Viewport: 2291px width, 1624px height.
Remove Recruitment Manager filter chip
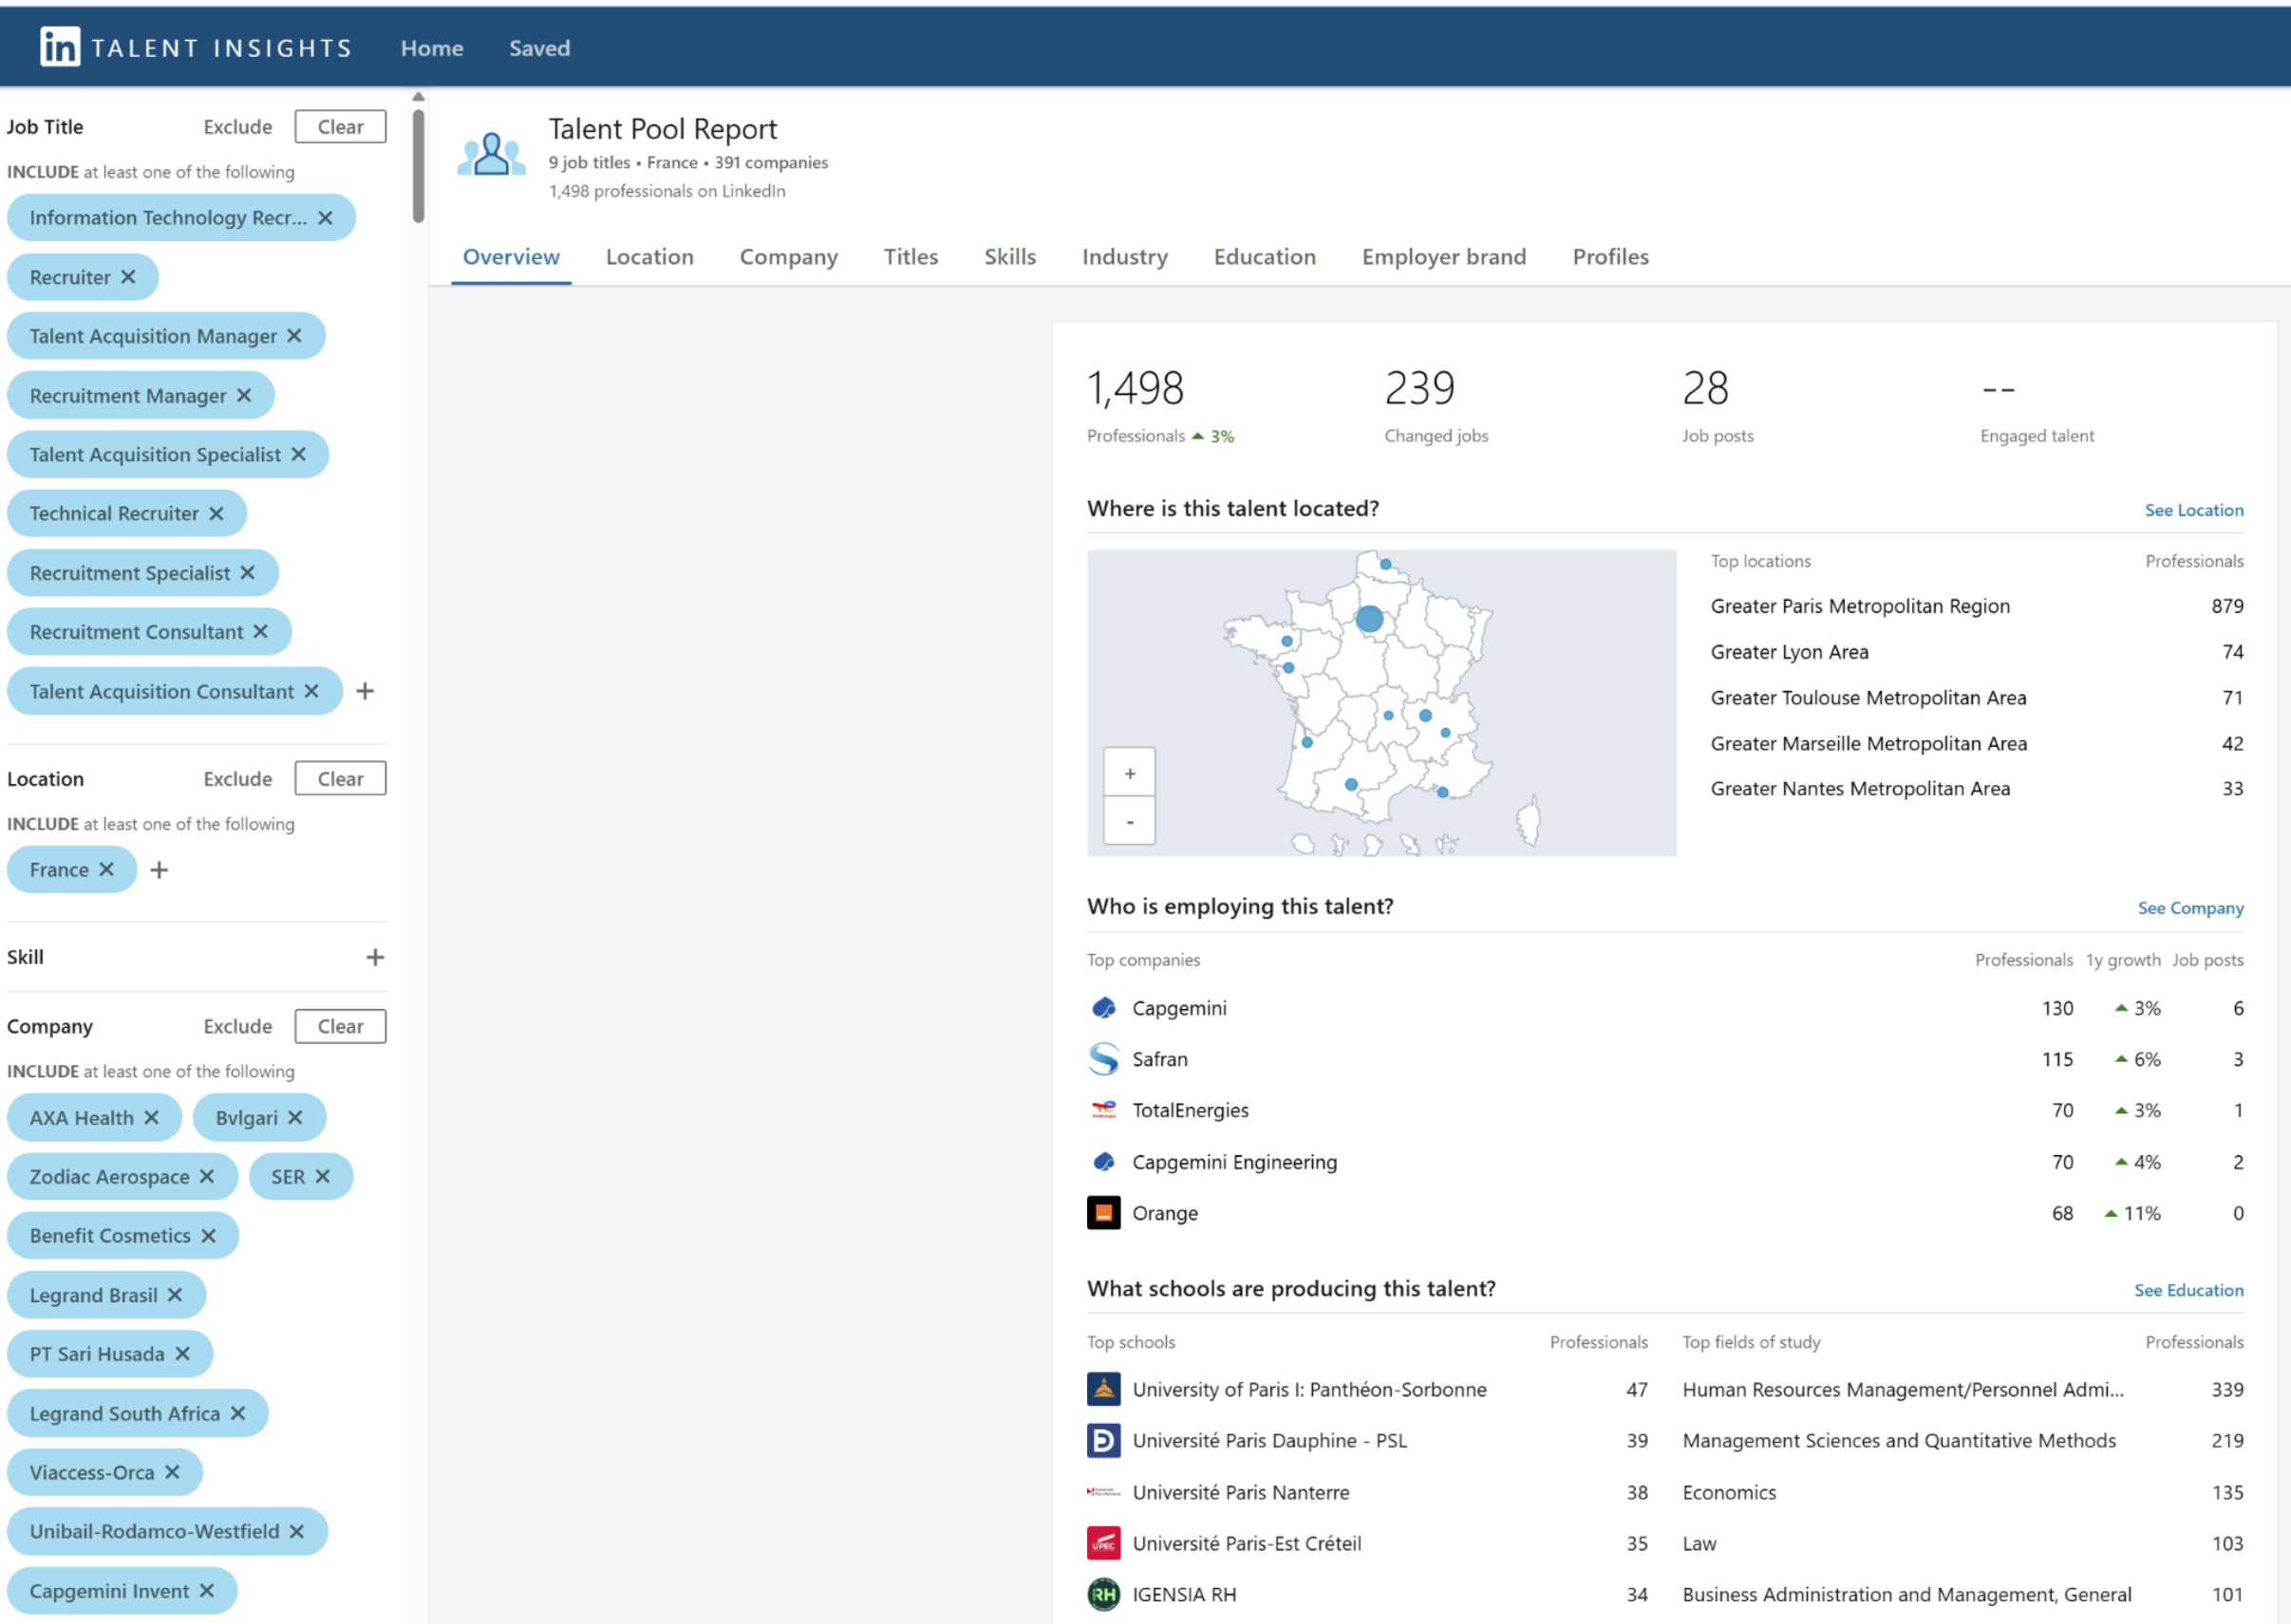[244, 396]
